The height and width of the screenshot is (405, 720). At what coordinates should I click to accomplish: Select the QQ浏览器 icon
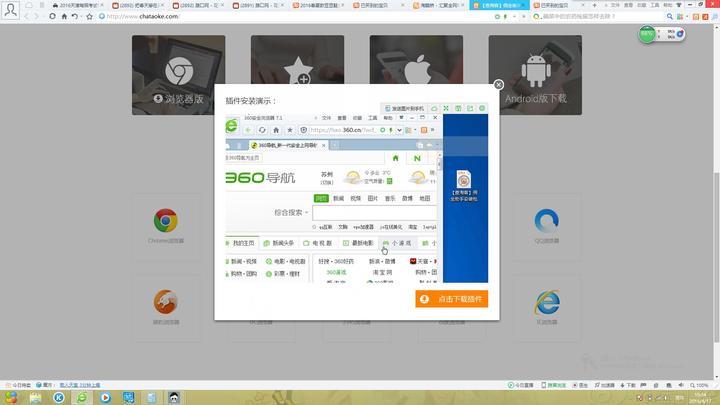click(x=546, y=220)
